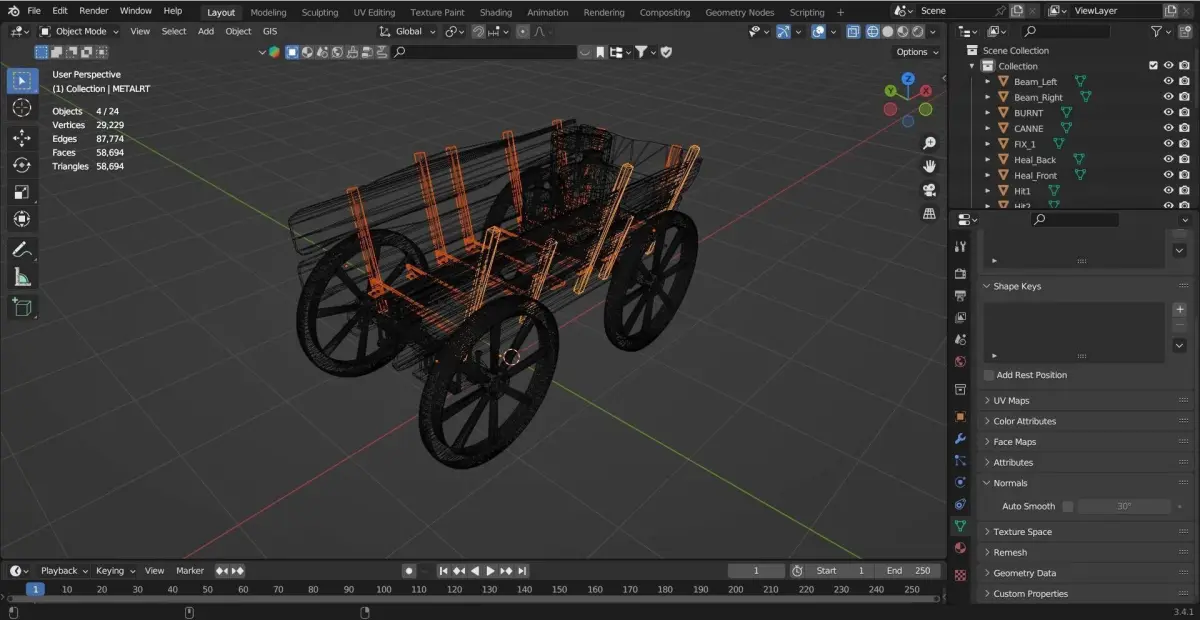
Task: Toggle X-Ray display
Action: tap(853, 31)
